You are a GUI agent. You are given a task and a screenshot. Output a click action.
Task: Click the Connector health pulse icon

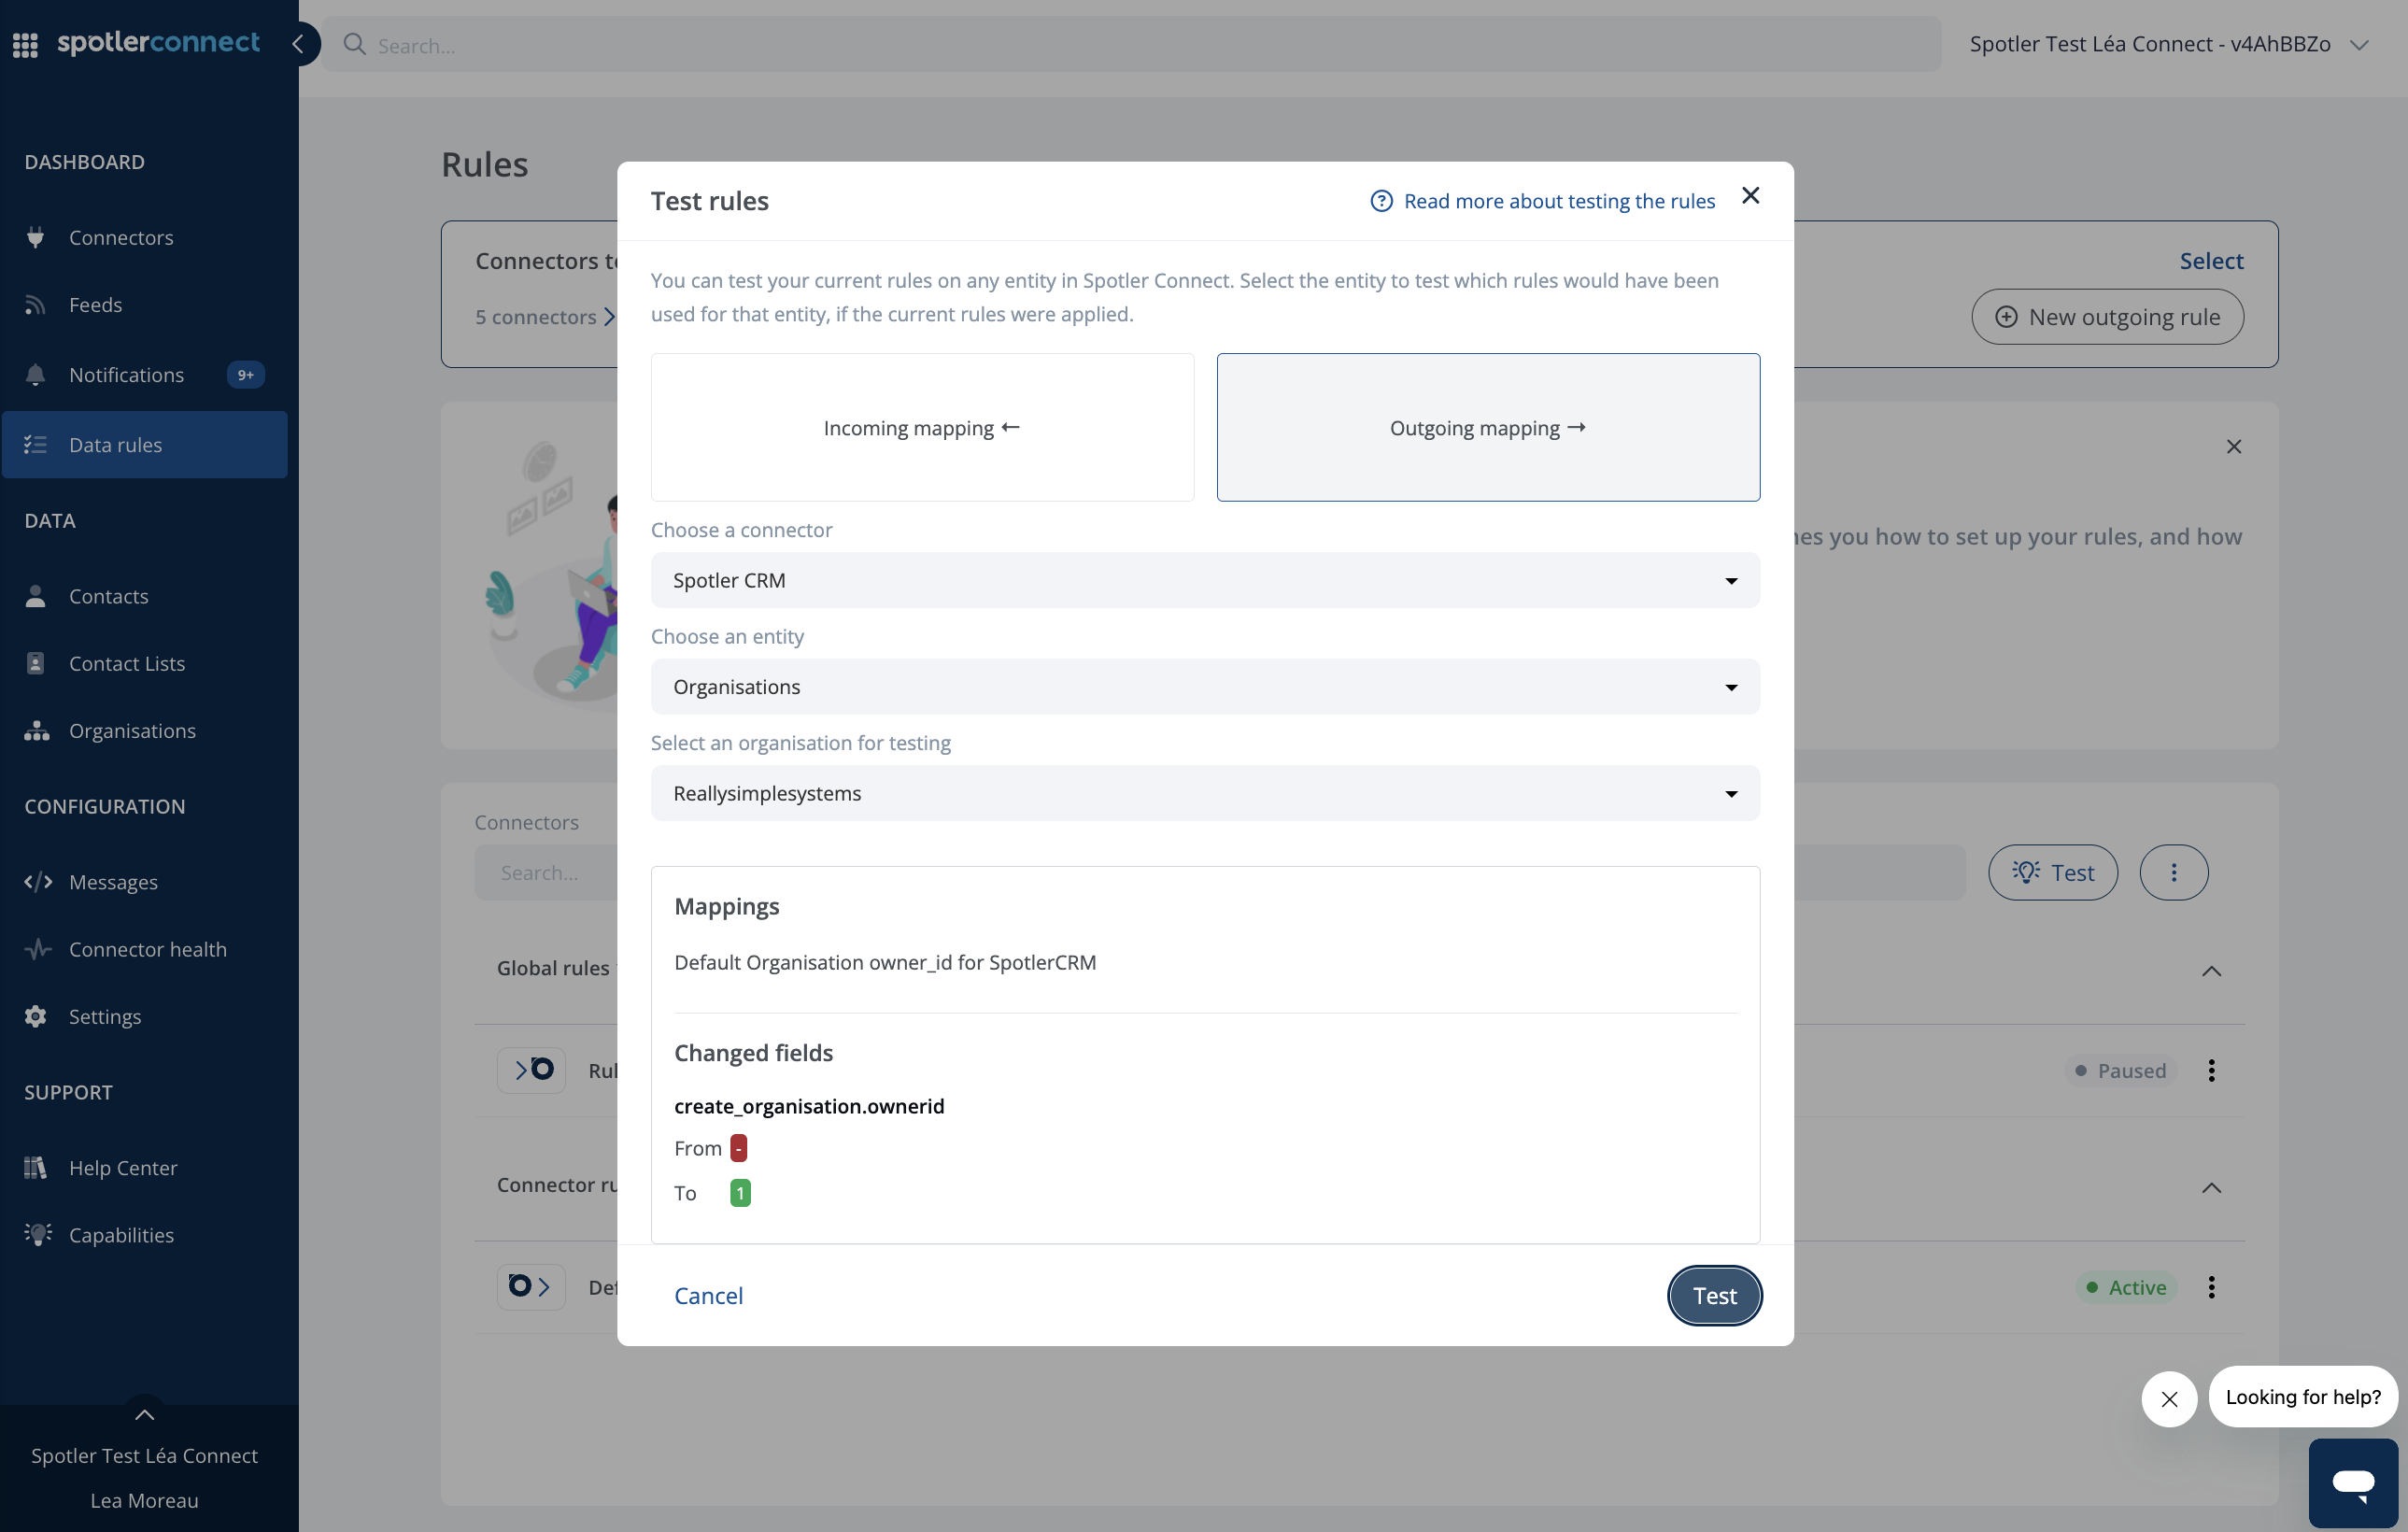[x=38, y=948]
